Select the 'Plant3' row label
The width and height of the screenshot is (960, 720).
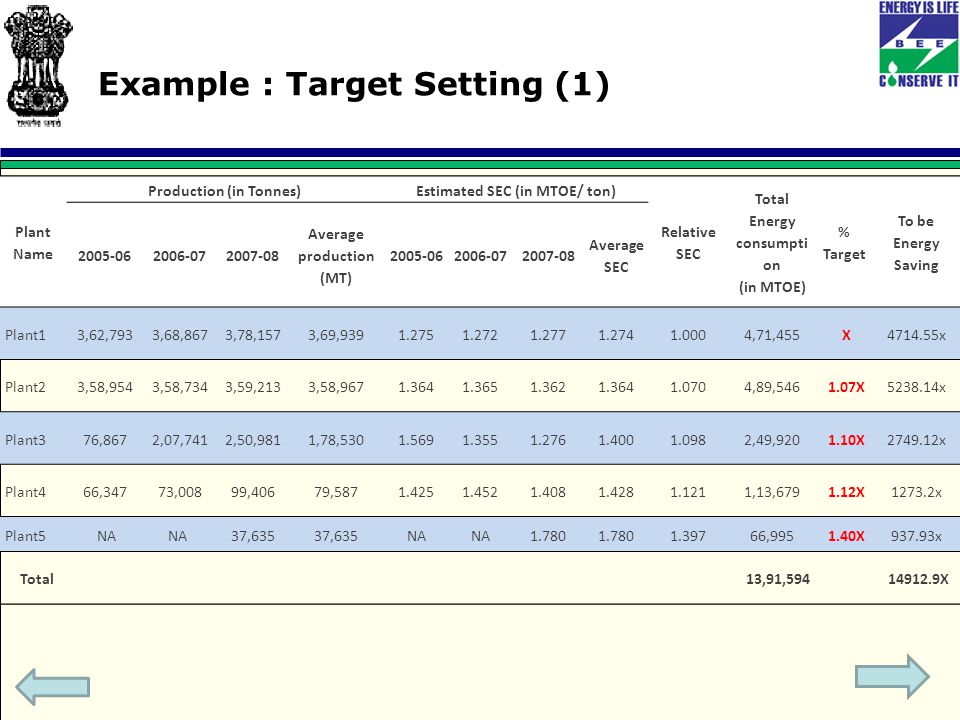point(25,440)
